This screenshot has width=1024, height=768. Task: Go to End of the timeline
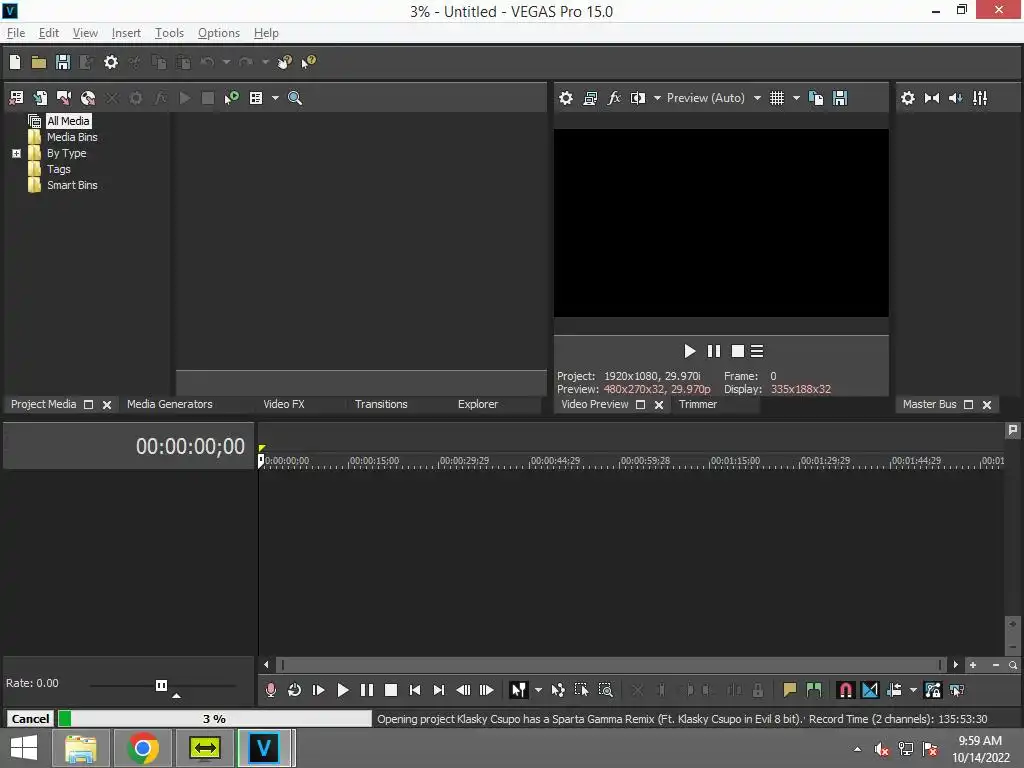click(439, 690)
